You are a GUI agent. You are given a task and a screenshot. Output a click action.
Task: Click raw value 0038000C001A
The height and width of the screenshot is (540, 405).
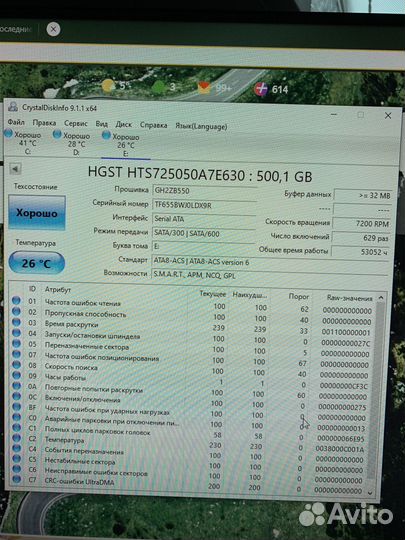[340, 449]
